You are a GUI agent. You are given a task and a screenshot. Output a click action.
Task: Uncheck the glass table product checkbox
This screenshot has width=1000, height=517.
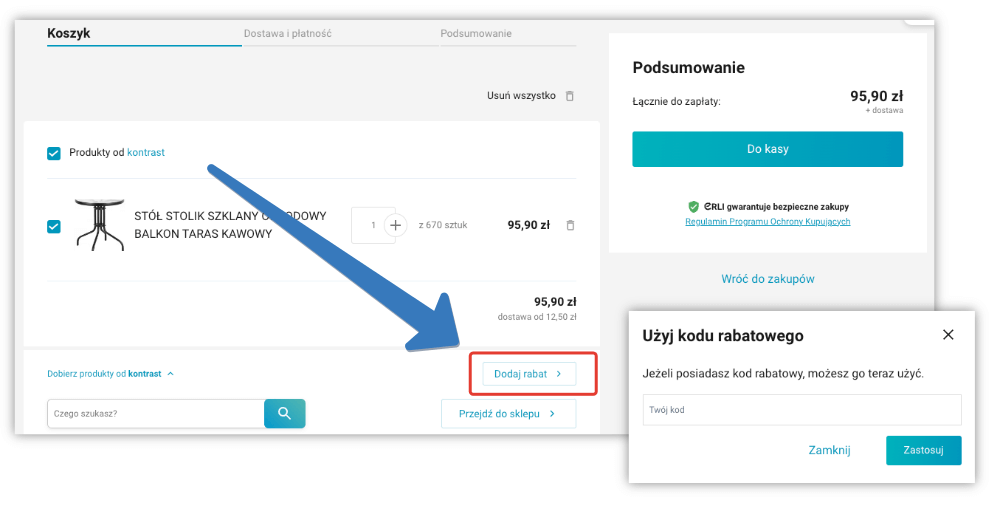click(54, 226)
